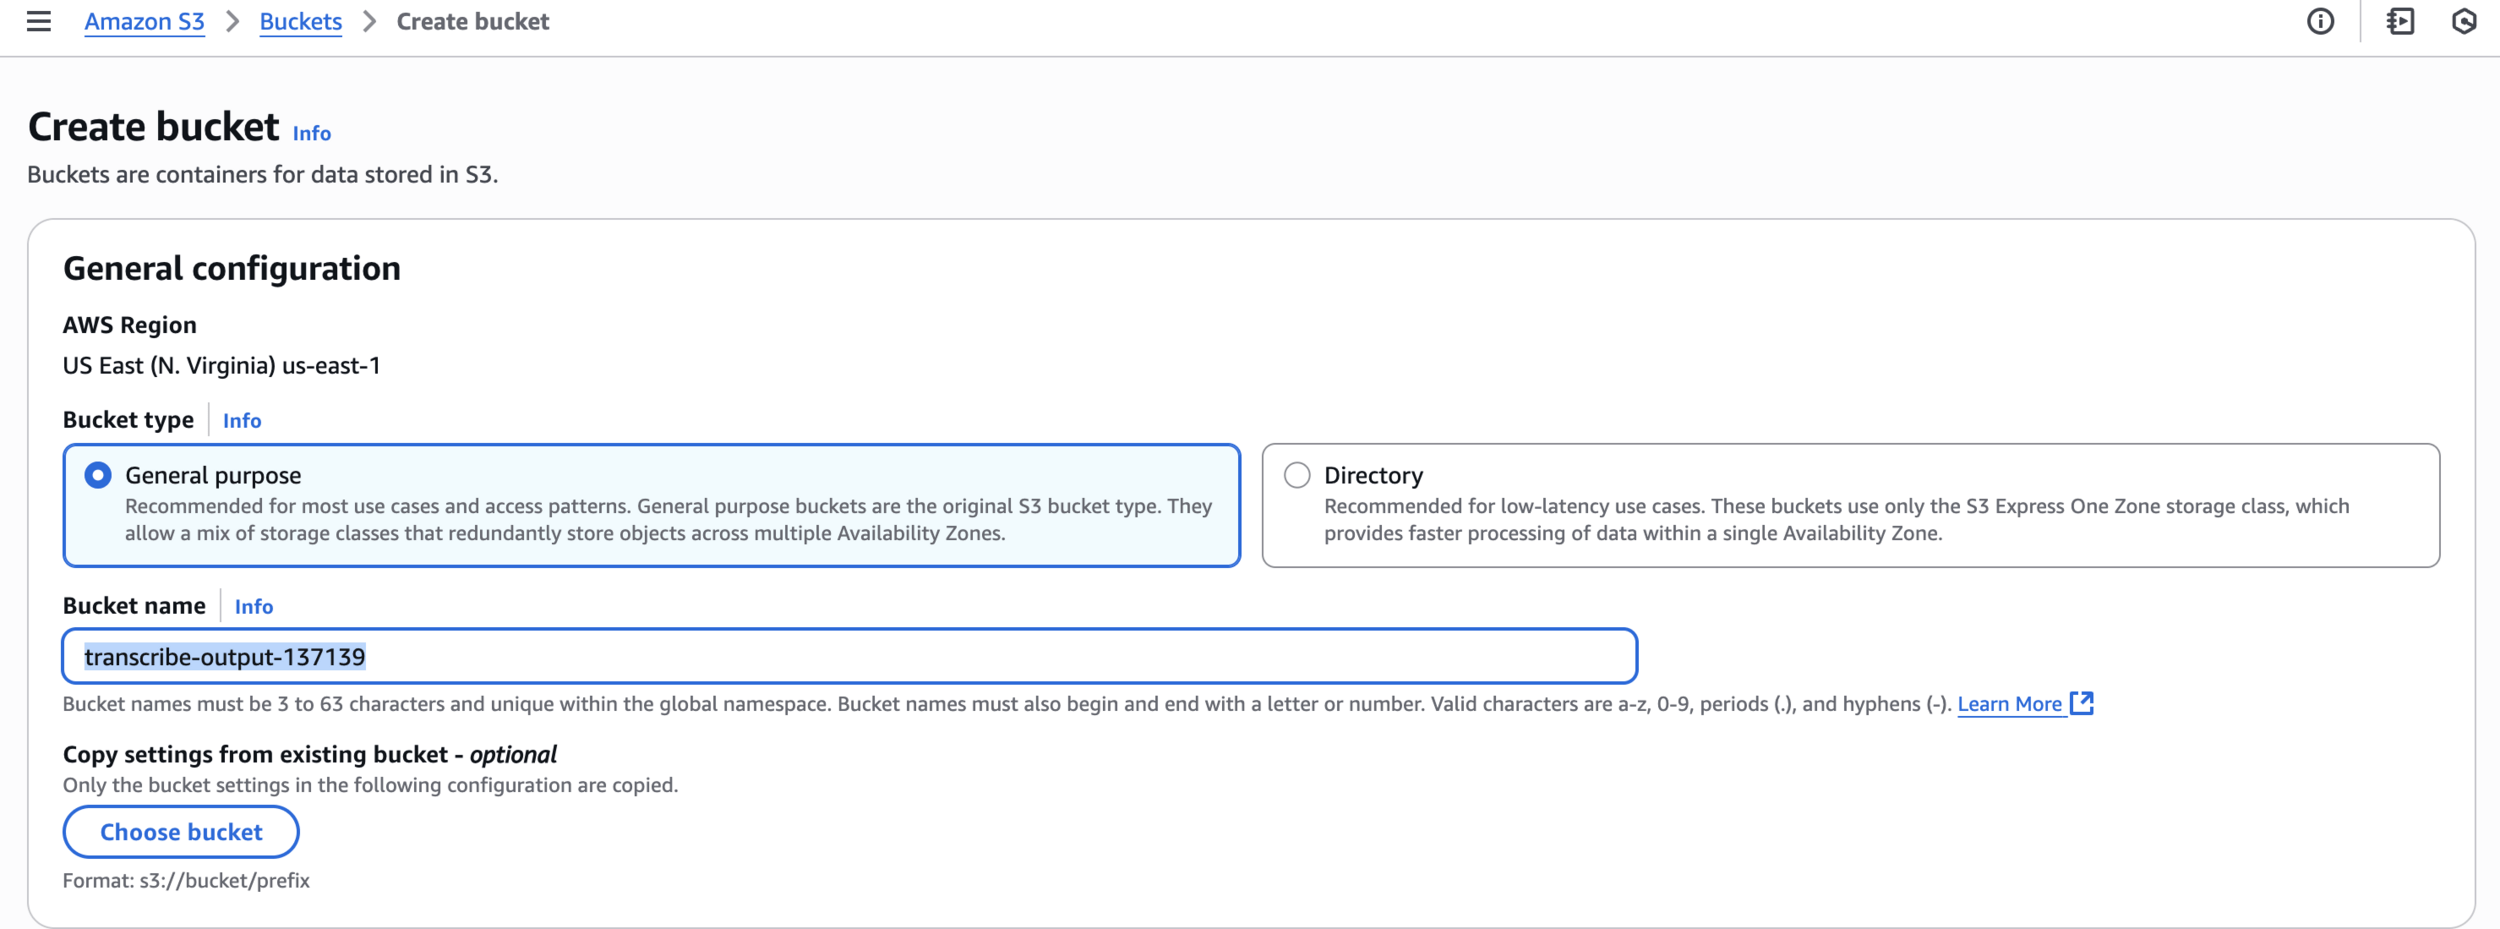Click the Create bucket breadcrumb text
This screenshot has width=2500, height=929.
tap(473, 22)
